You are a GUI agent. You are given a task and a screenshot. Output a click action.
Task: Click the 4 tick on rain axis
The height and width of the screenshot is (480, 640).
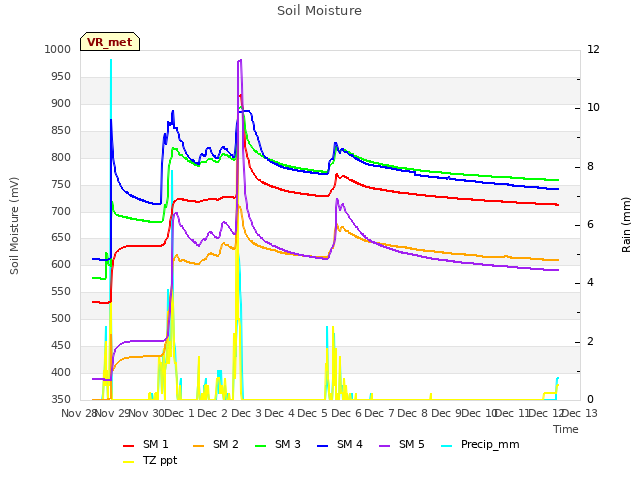[x=590, y=282]
